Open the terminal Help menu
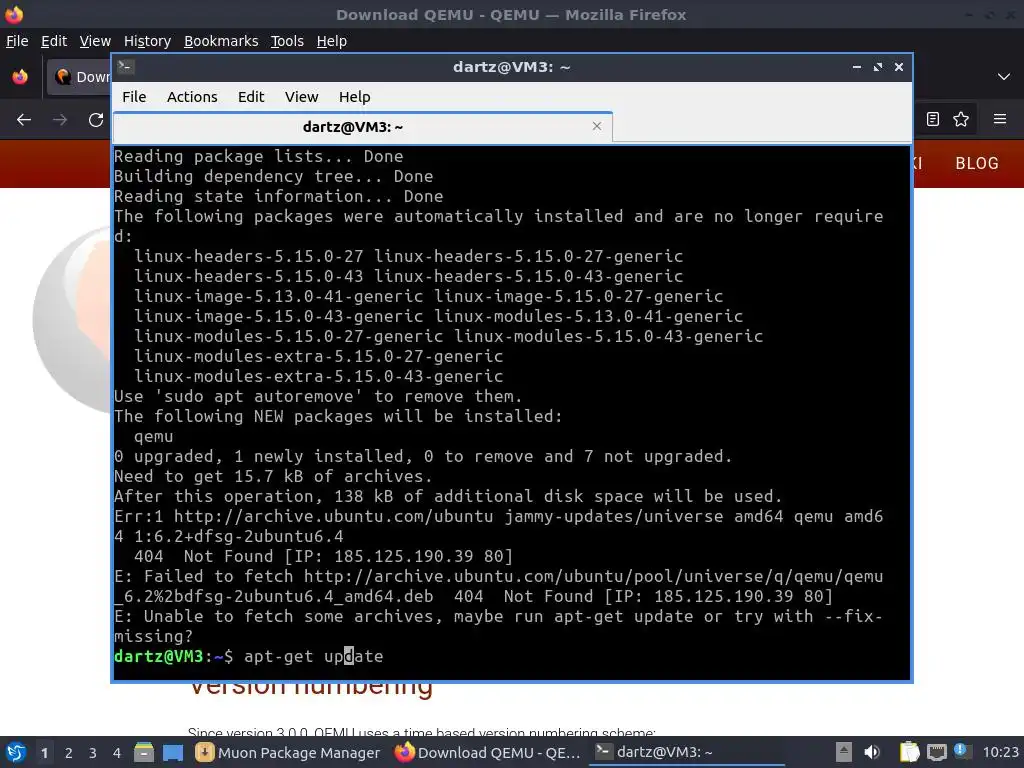The height and width of the screenshot is (768, 1024). point(355,97)
